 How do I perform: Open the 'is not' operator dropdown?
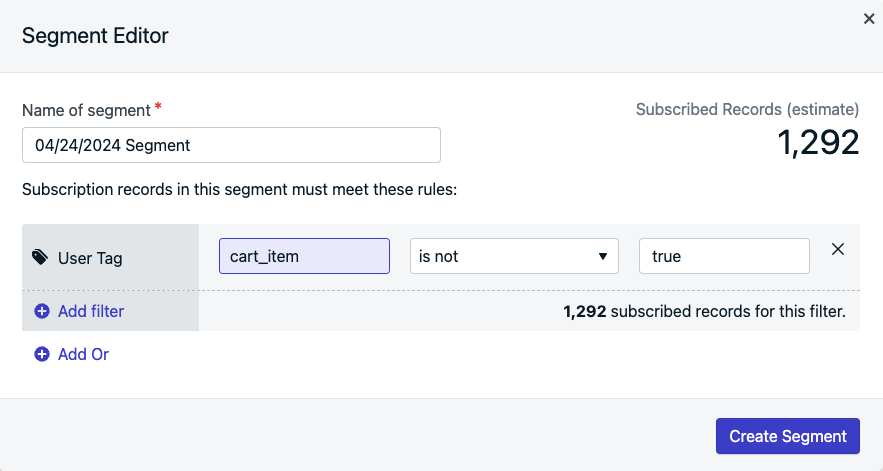coord(514,256)
